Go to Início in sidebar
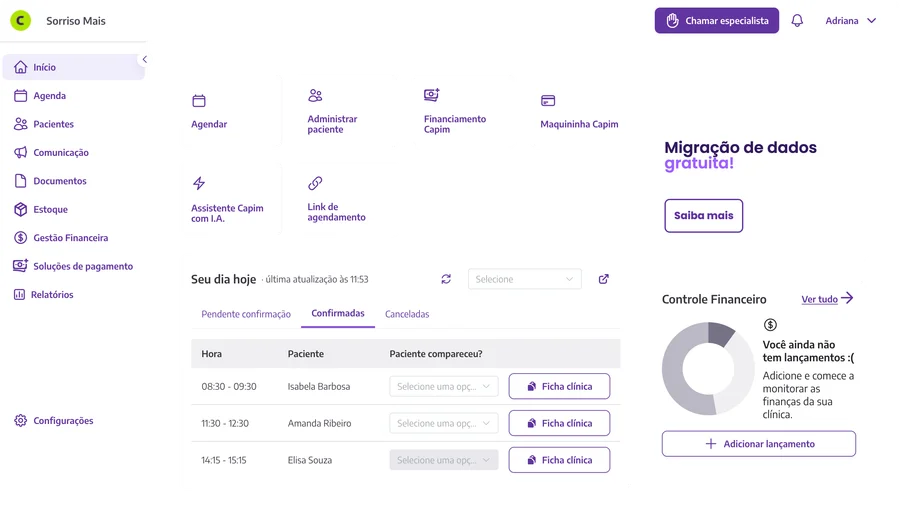The height and width of the screenshot is (512, 900). [73, 67]
